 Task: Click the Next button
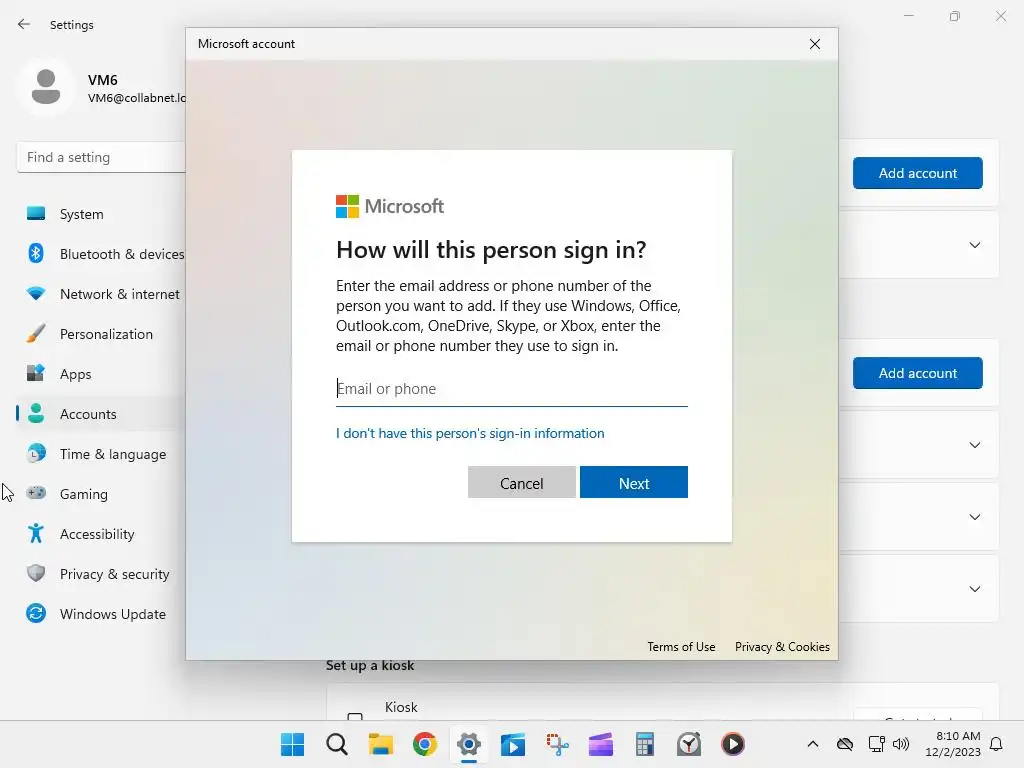(x=633, y=483)
